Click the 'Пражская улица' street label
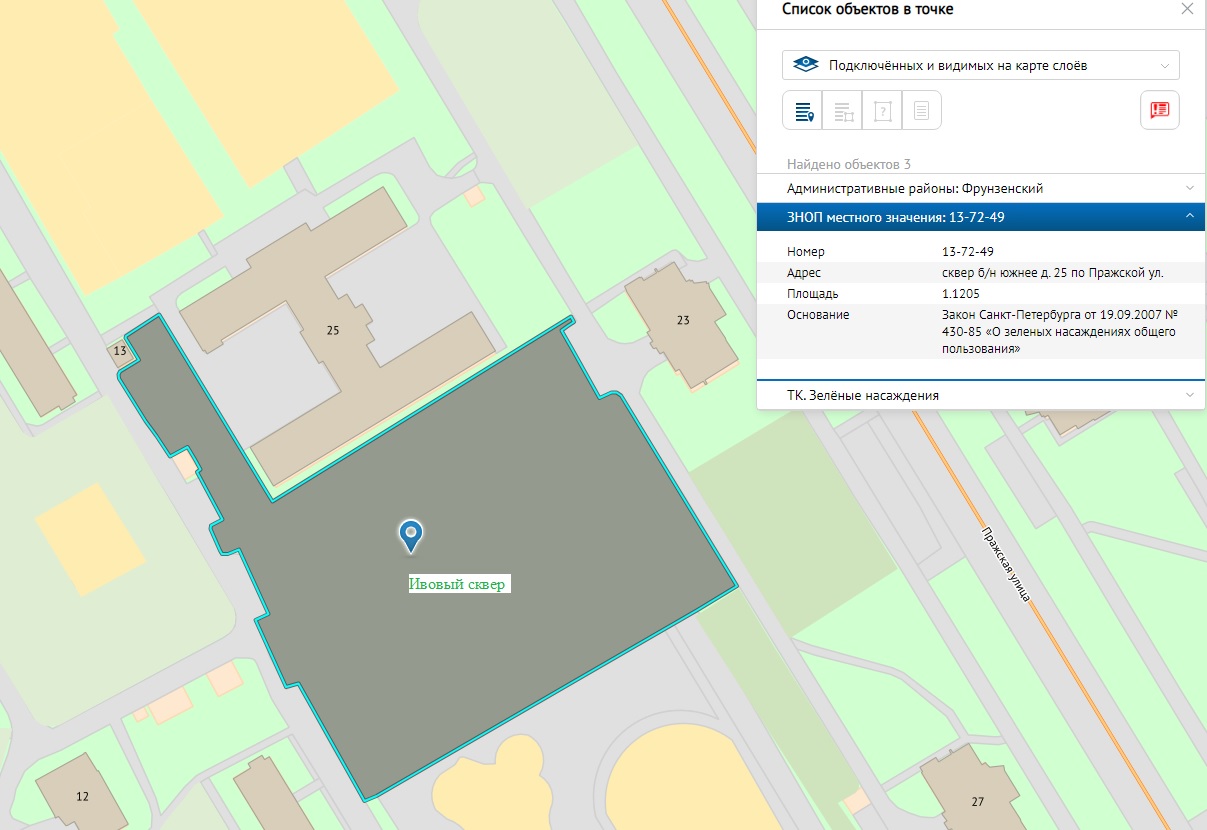The image size is (1207, 830). 1004,563
